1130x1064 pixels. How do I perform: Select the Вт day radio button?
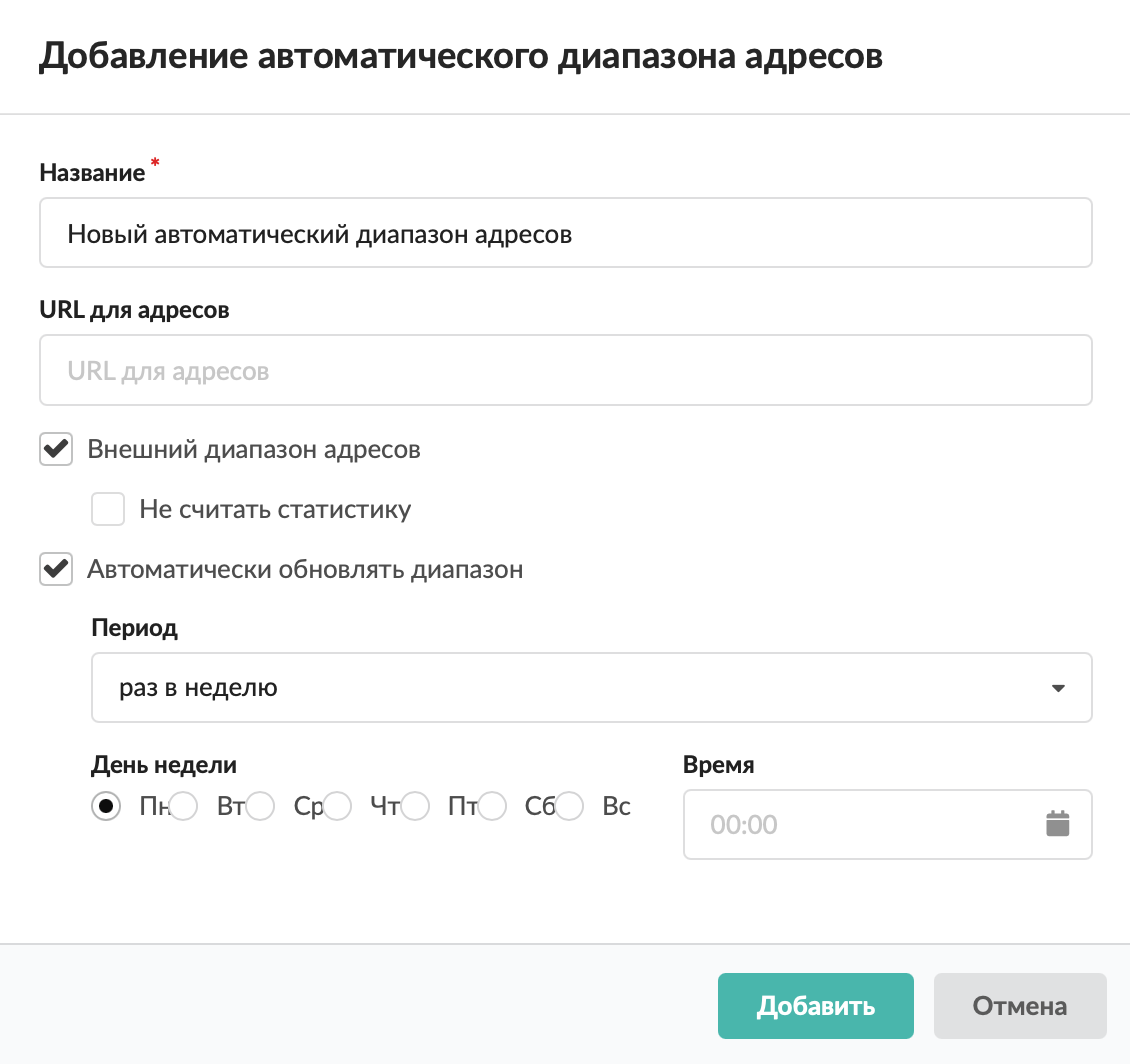184,806
